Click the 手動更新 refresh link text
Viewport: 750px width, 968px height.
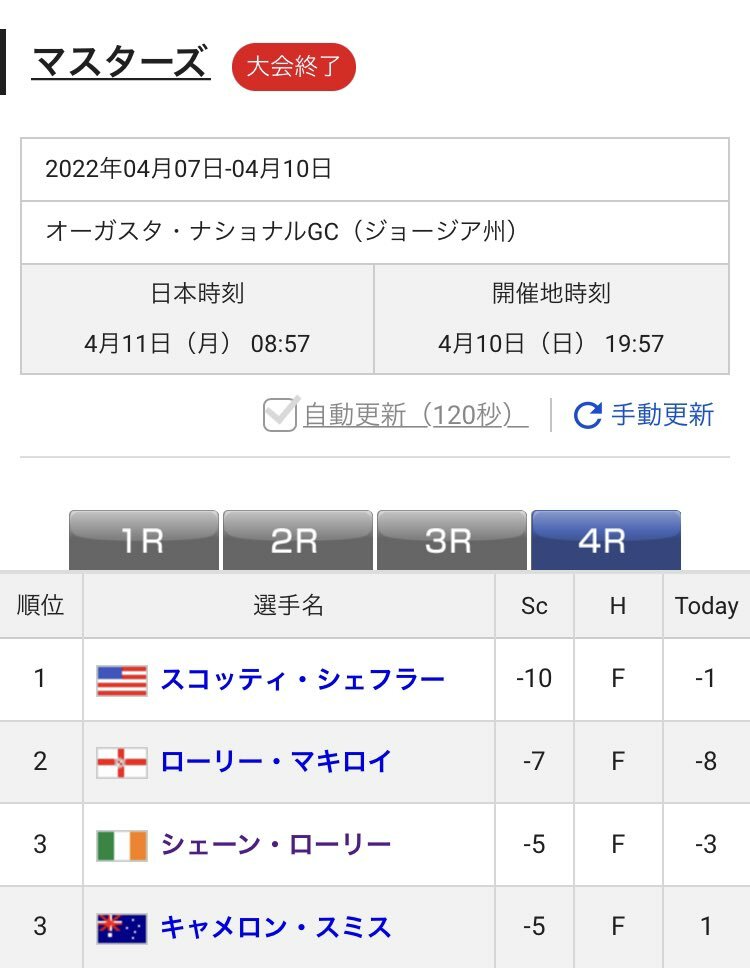point(662,414)
